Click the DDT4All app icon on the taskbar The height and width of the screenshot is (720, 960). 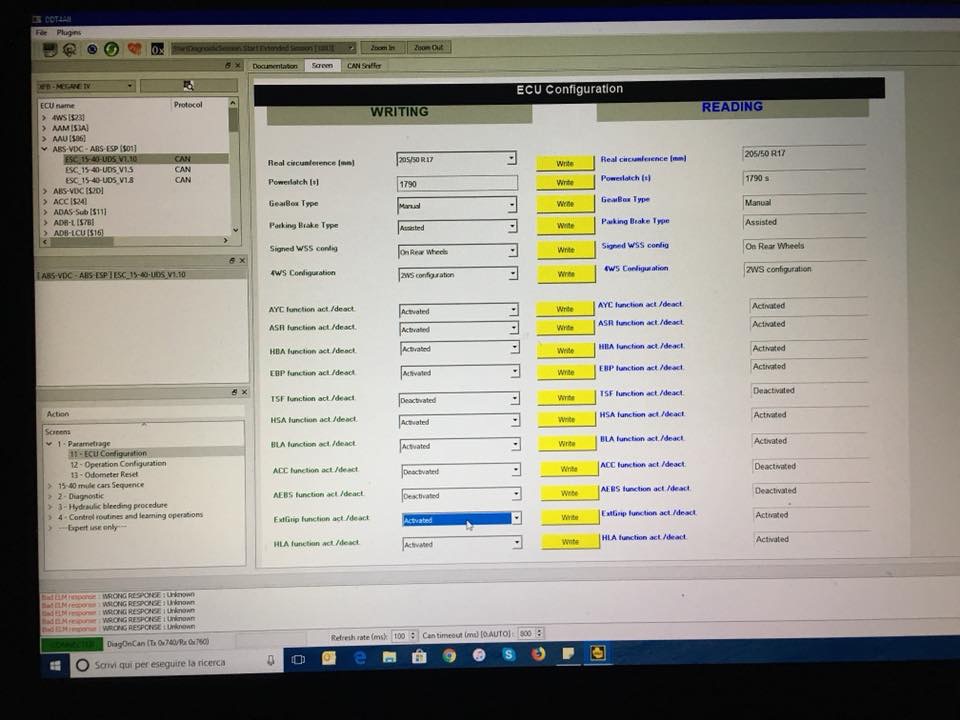598,653
